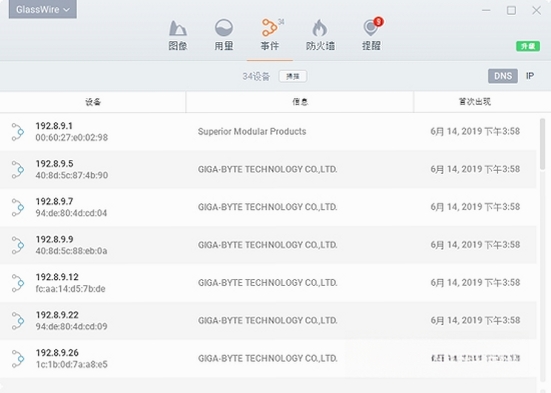Select IP address 192.8.9.12
The width and height of the screenshot is (551, 393).
(x=57, y=277)
